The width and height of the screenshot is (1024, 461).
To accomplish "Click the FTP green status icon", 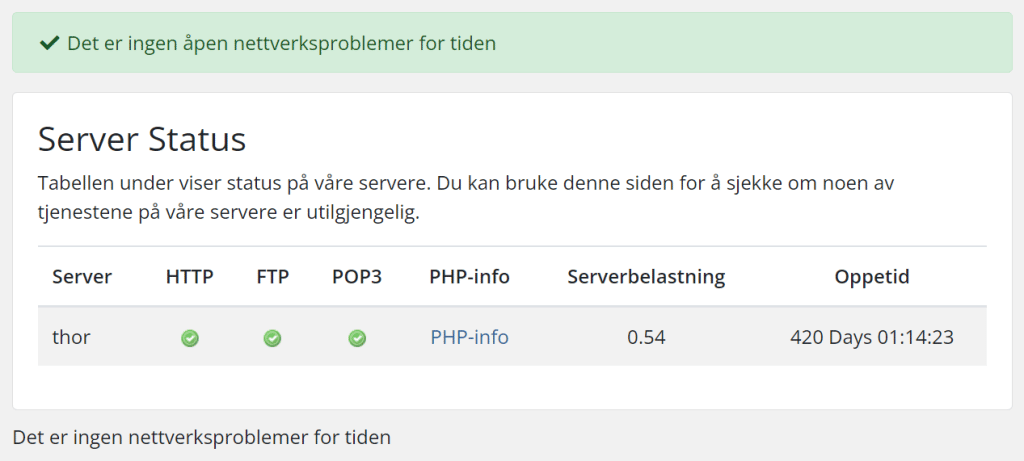I will 272,338.
